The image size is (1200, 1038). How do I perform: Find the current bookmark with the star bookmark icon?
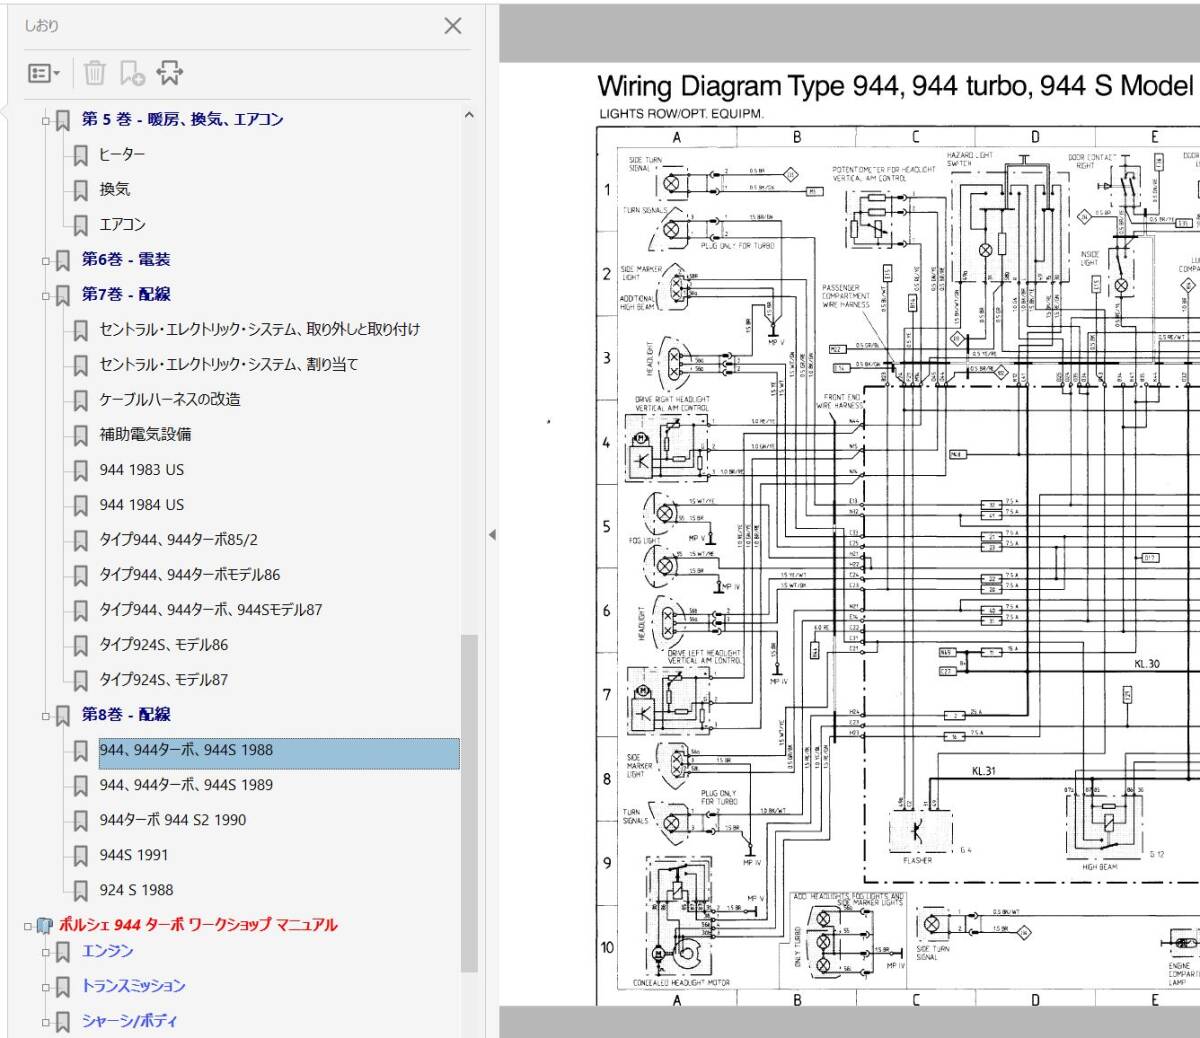[170, 72]
